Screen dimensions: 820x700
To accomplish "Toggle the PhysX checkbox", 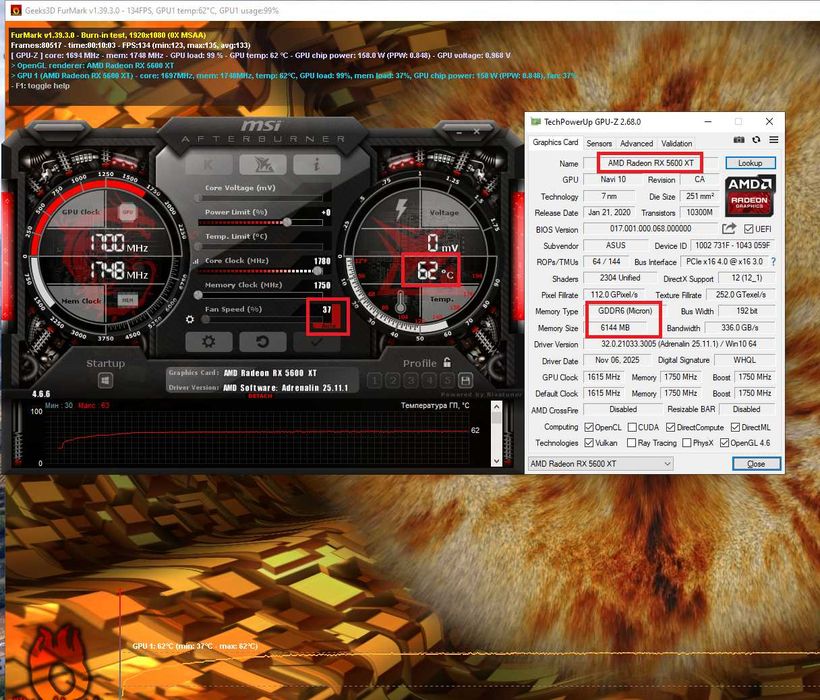I will tap(687, 443).
